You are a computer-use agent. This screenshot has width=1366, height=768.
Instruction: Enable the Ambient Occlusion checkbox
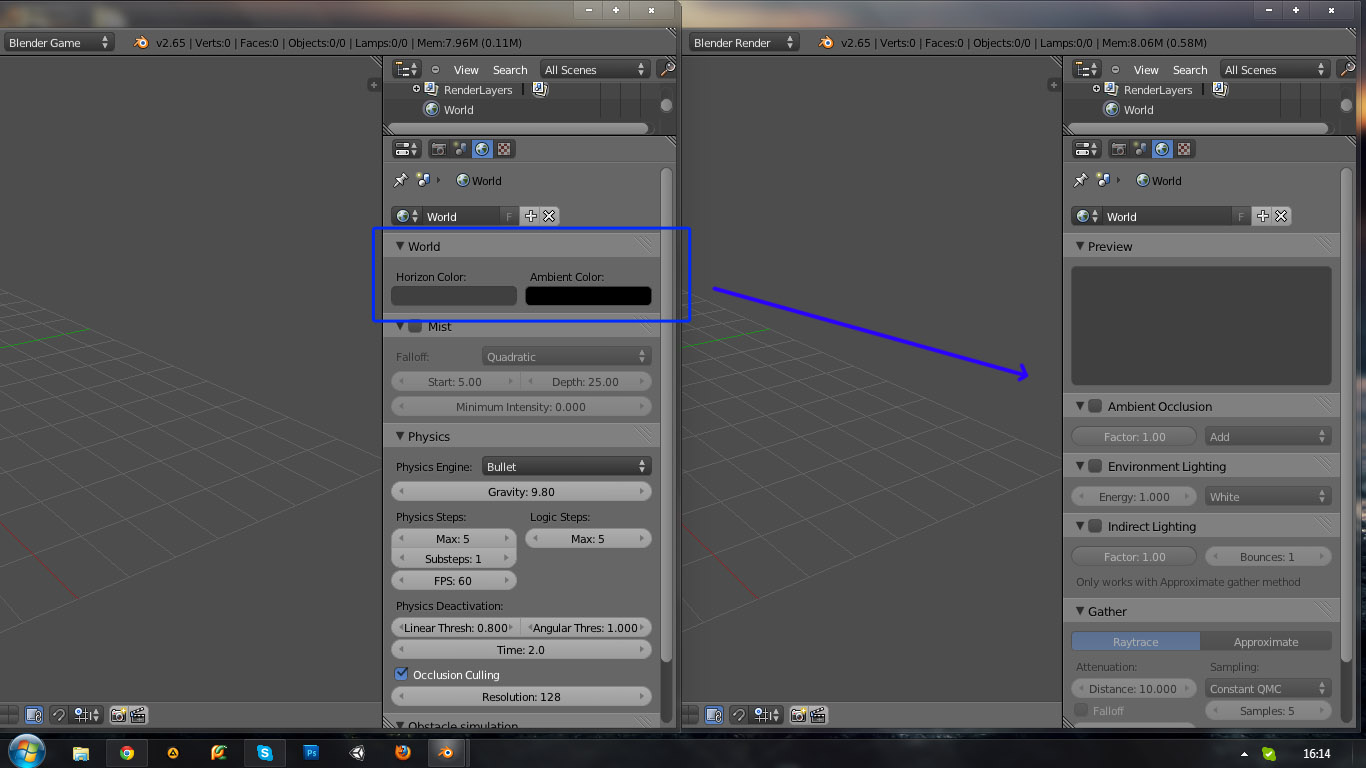[x=1092, y=406]
